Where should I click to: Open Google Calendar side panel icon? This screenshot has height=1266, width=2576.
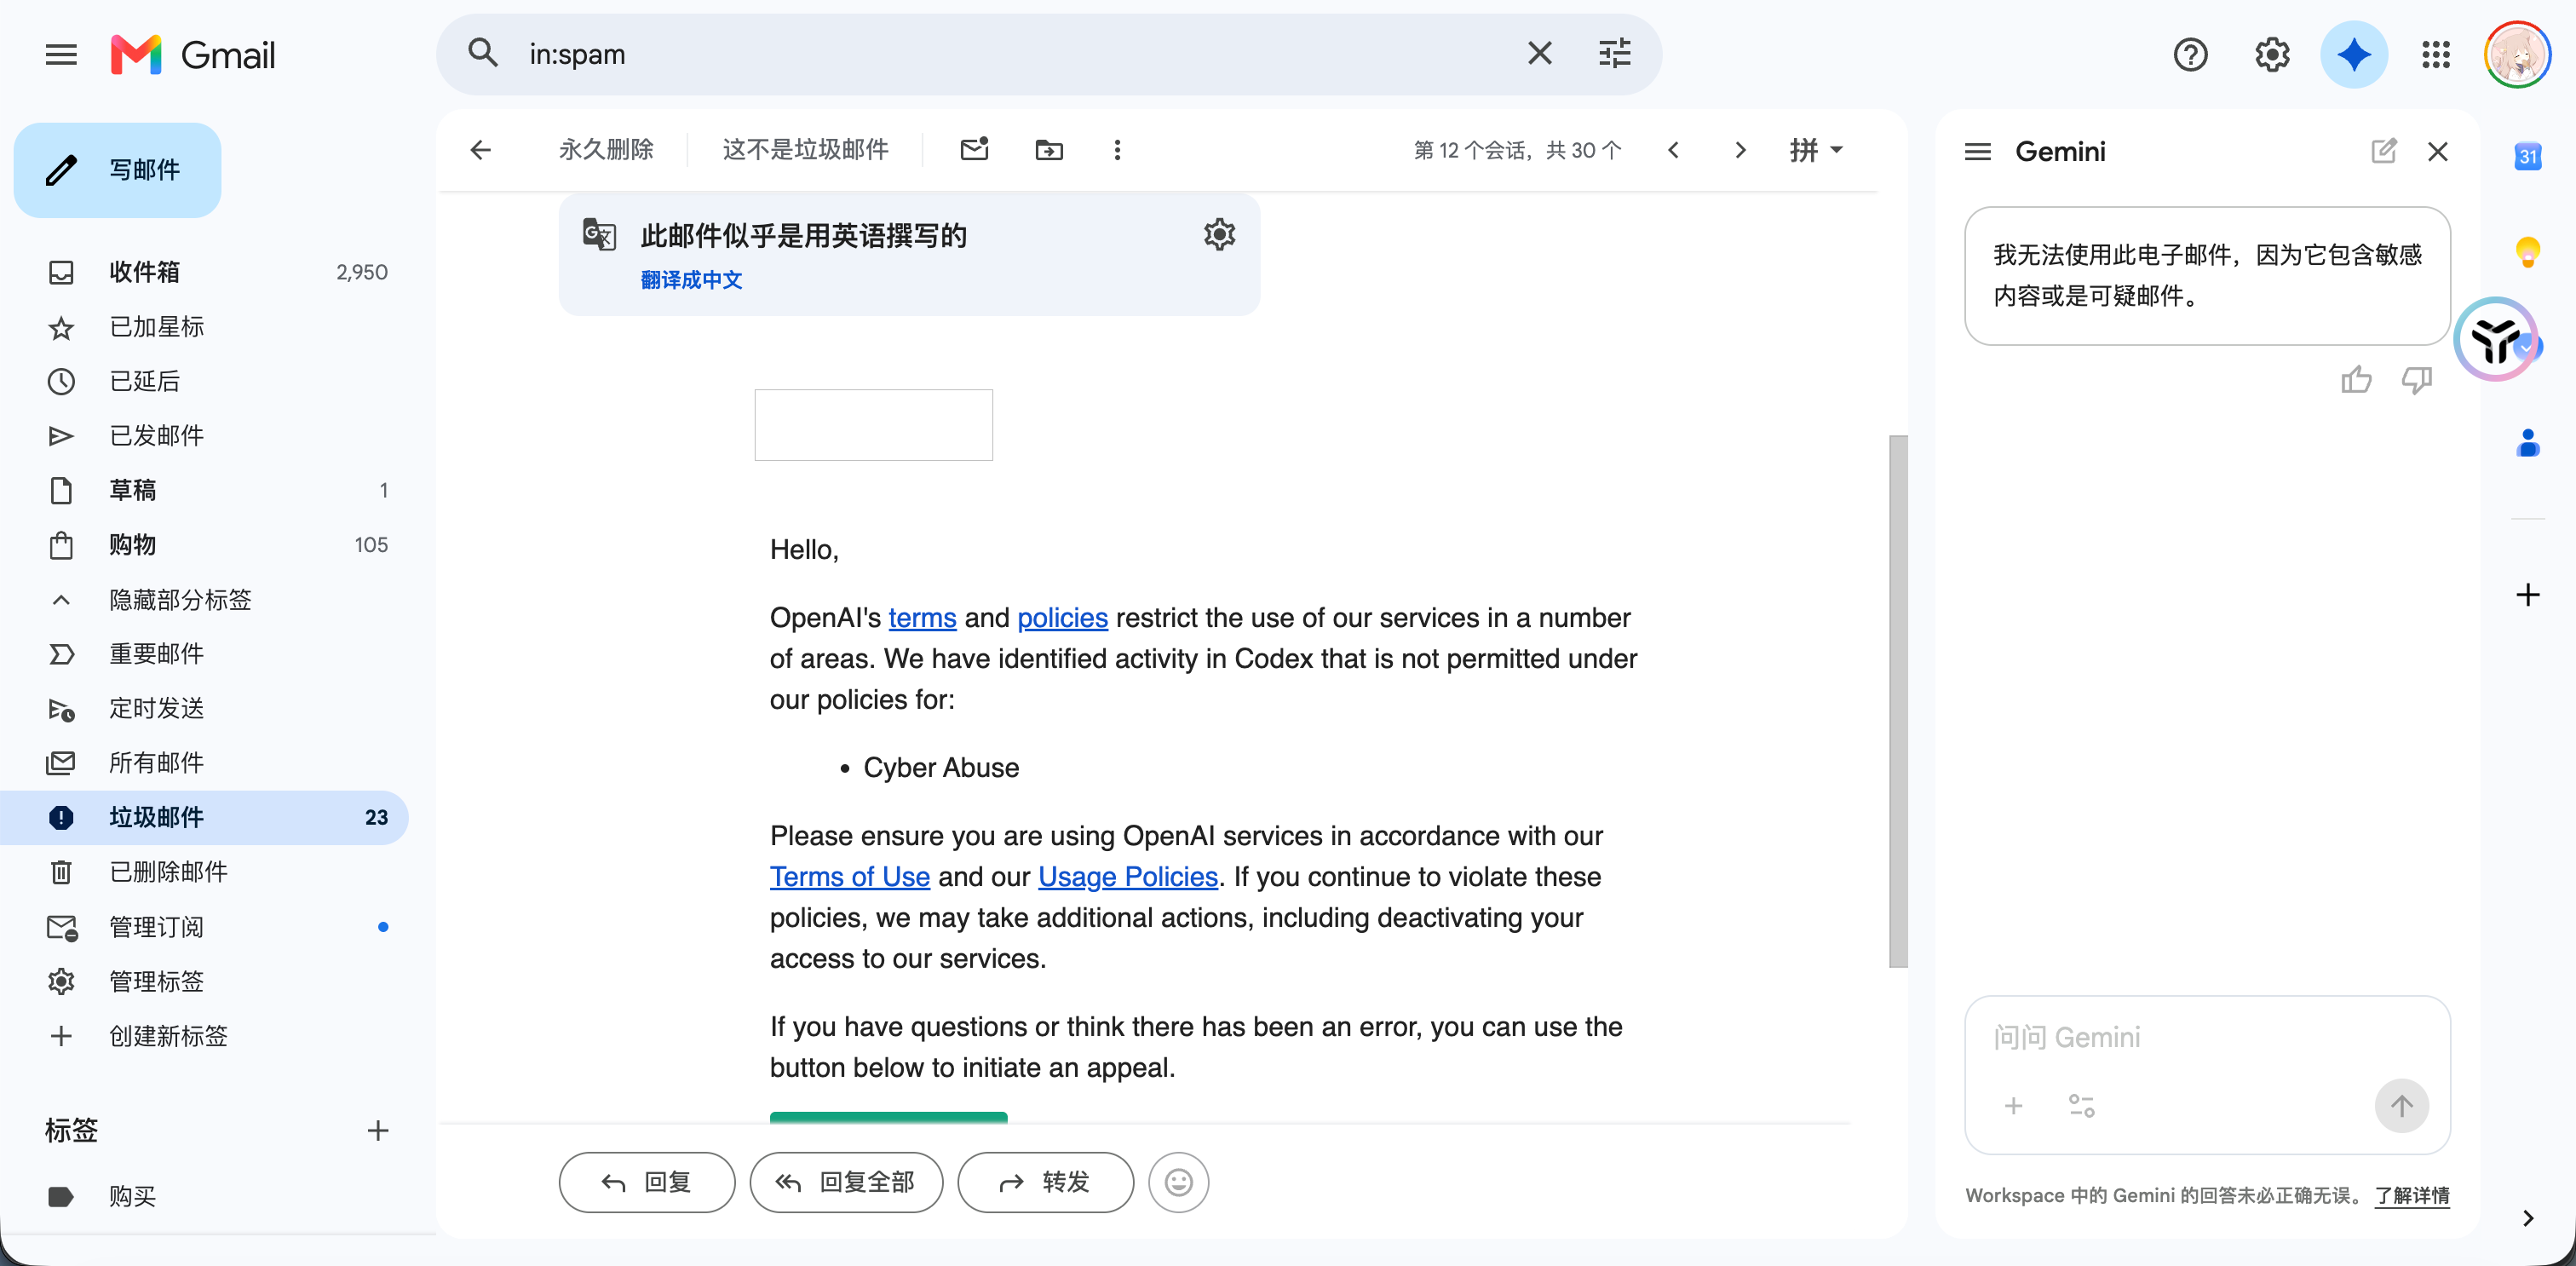(2528, 156)
